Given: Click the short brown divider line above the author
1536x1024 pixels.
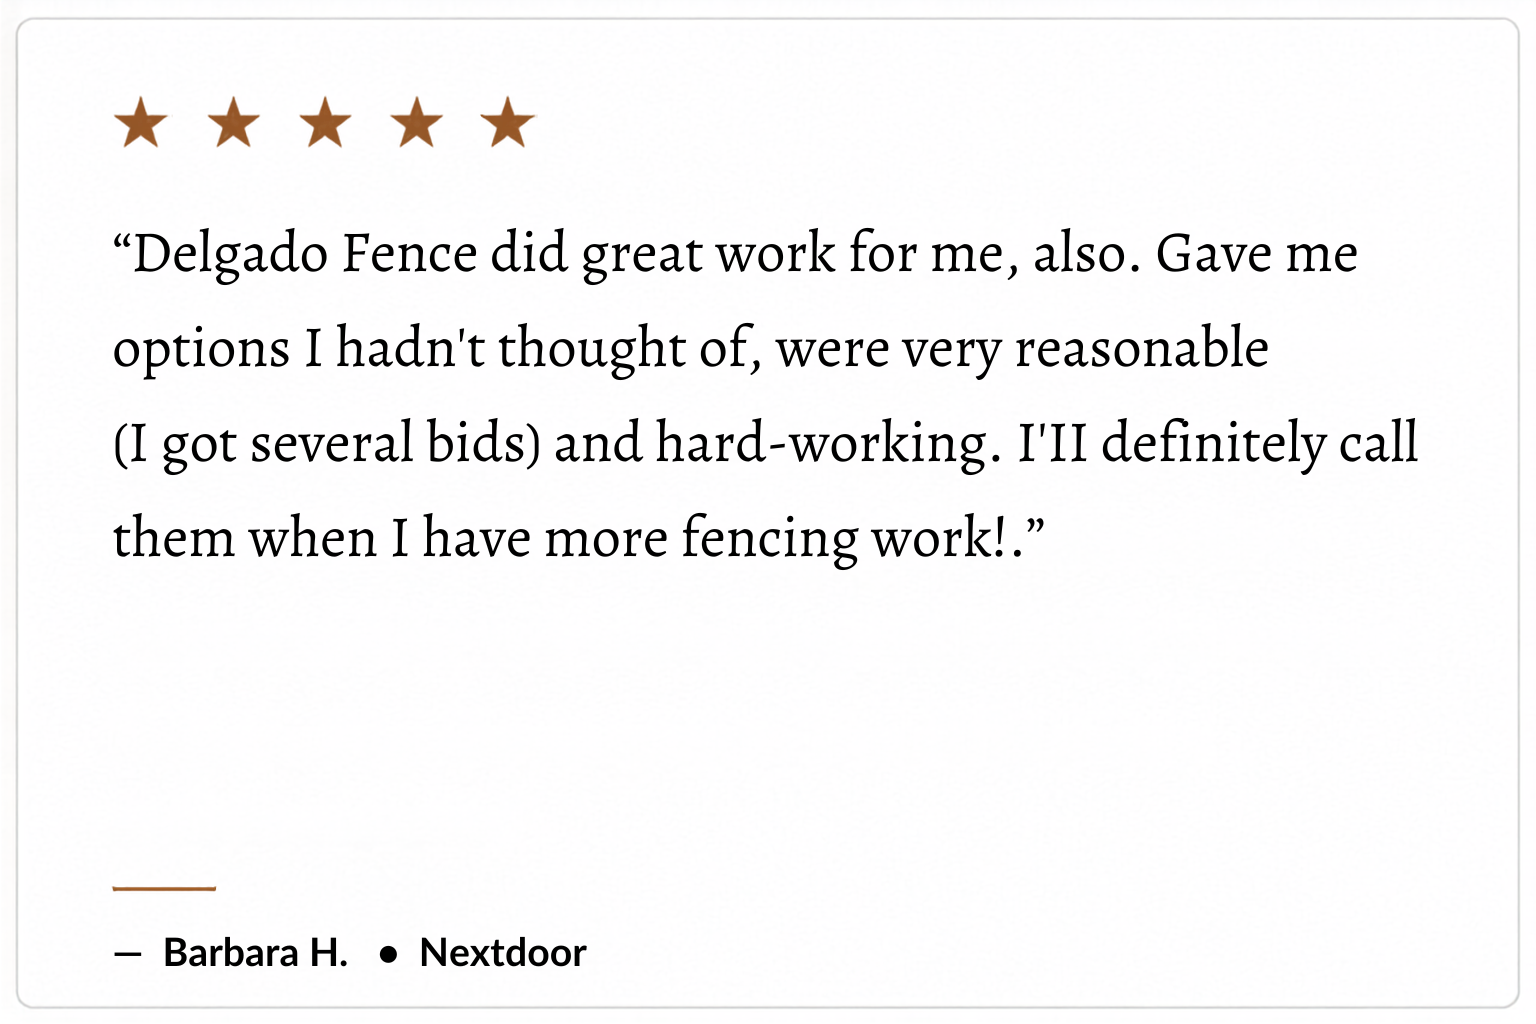Looking at the screenshot, I should point(164,887).
